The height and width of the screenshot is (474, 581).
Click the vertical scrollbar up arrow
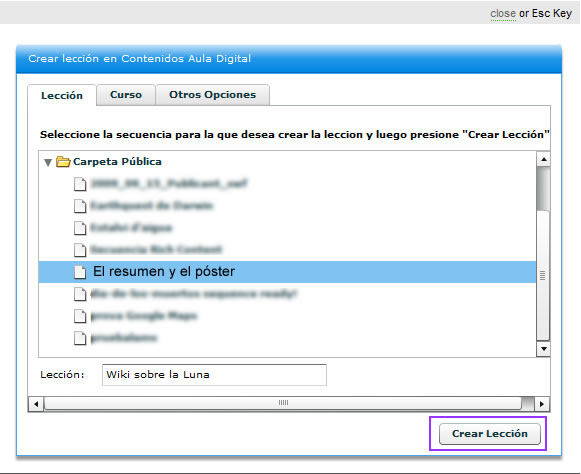pos(544,159)
